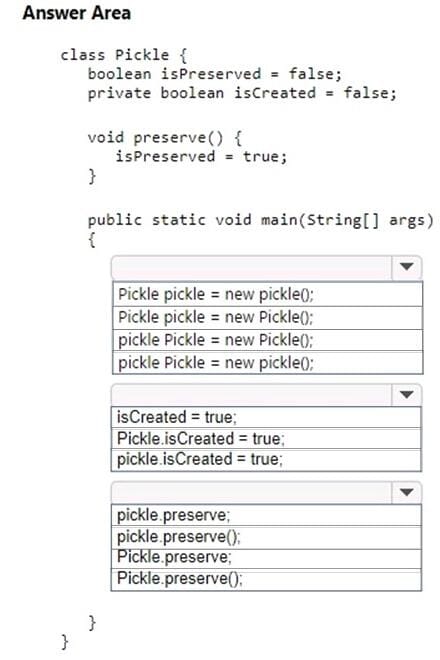440x660 pixels.
Task: Select "pickle.preserve;" option
Action: [266, 515]
